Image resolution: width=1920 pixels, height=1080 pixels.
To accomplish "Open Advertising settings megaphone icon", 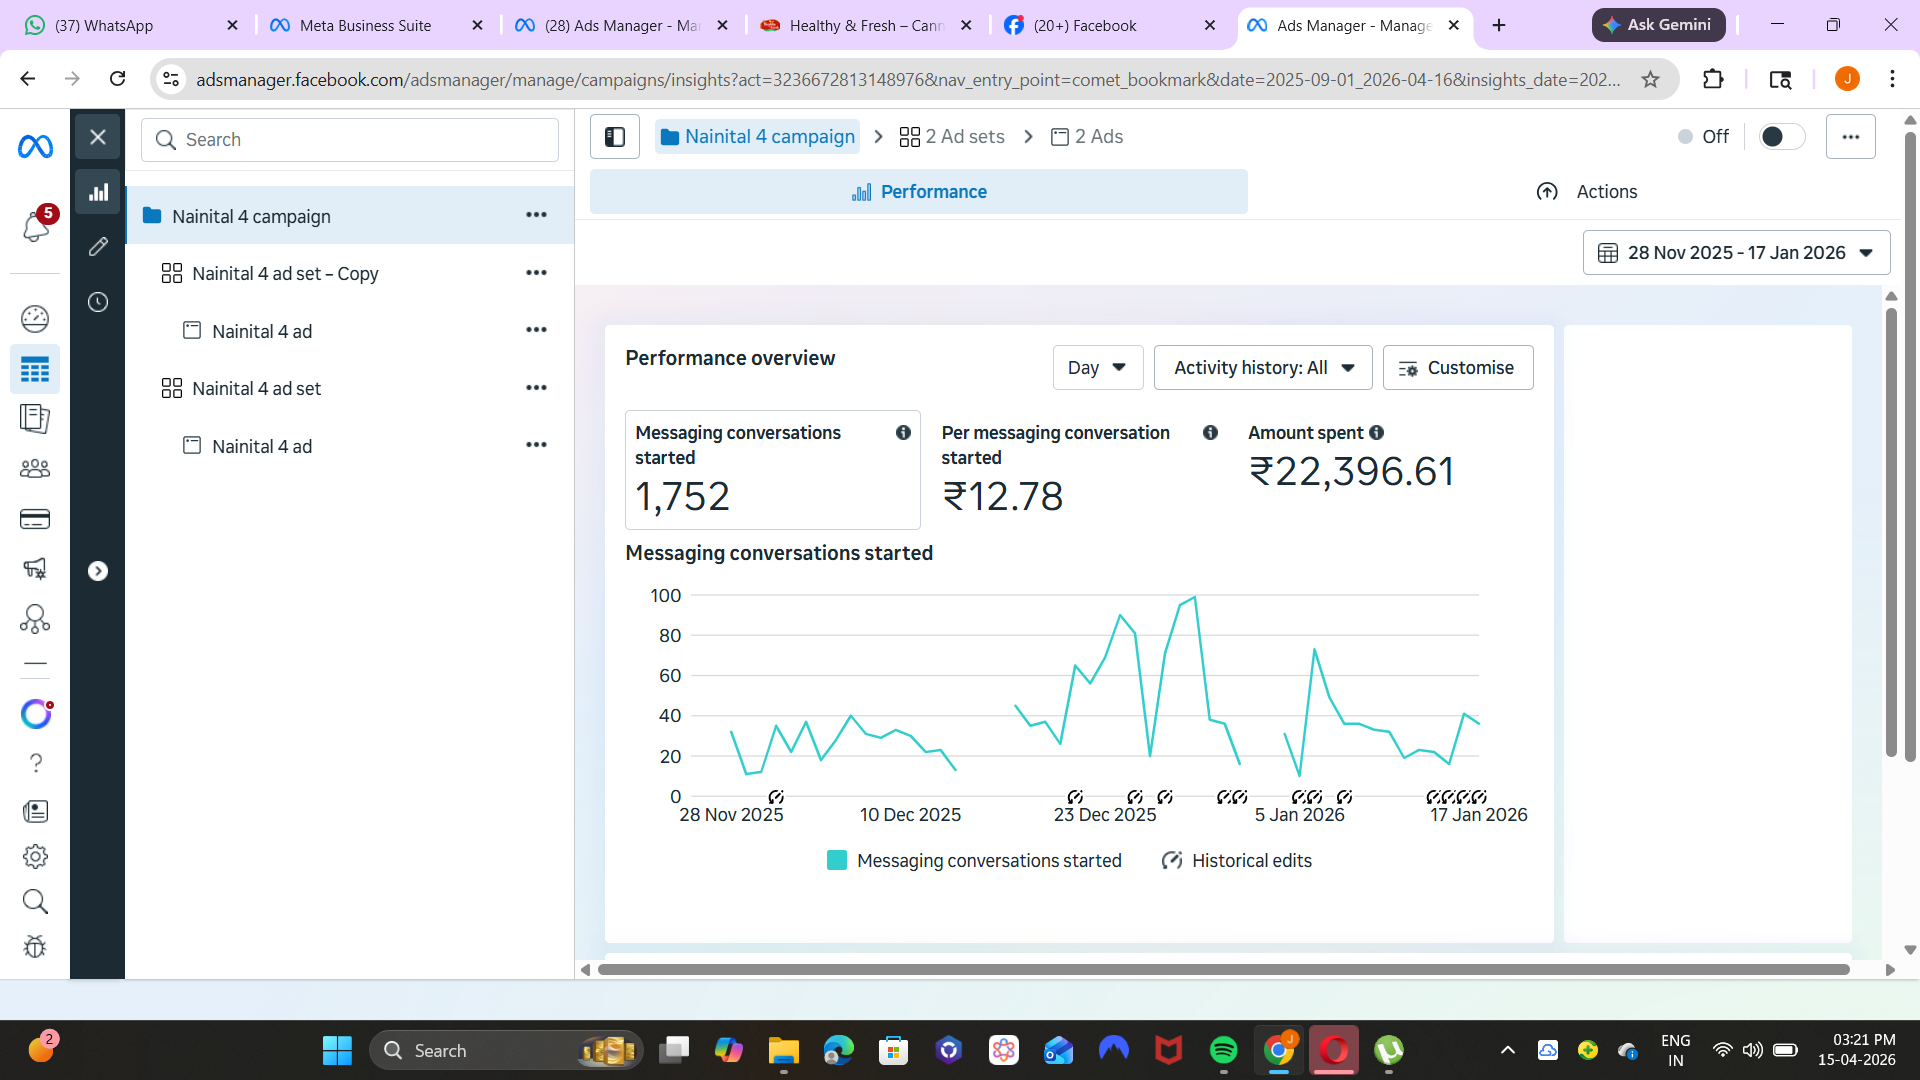I will point(35,568).
